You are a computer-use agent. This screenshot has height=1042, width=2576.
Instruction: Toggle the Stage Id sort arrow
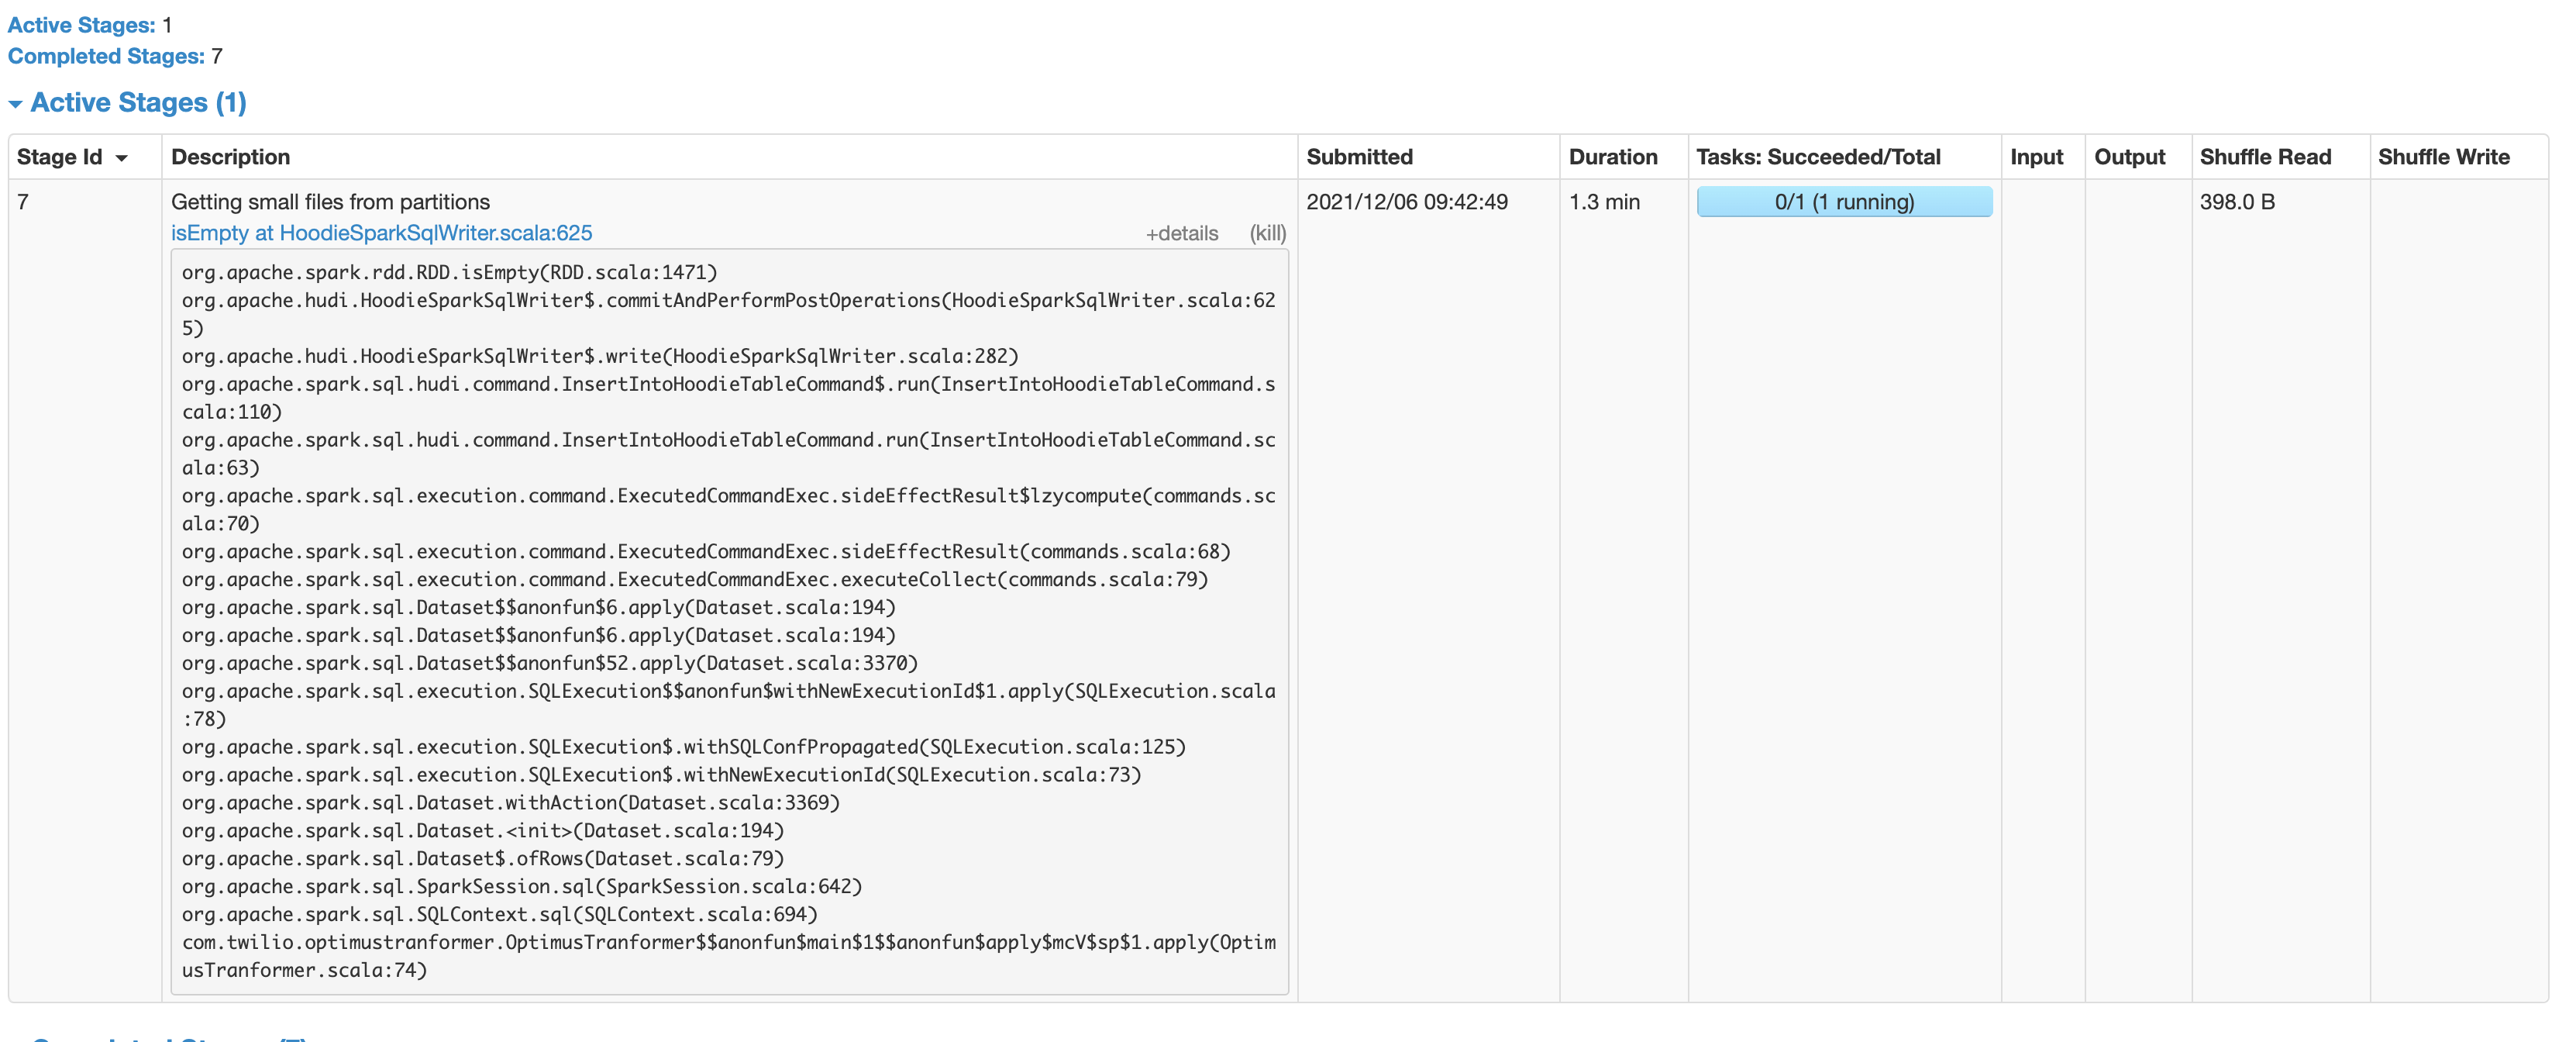coord(123,157)
